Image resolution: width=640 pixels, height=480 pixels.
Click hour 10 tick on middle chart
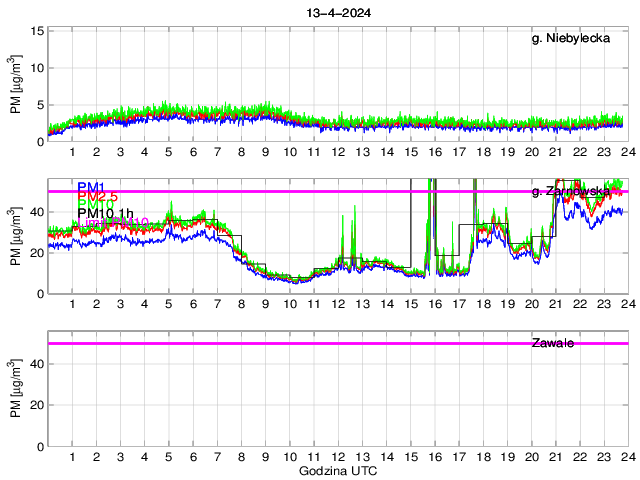point(290,304)
